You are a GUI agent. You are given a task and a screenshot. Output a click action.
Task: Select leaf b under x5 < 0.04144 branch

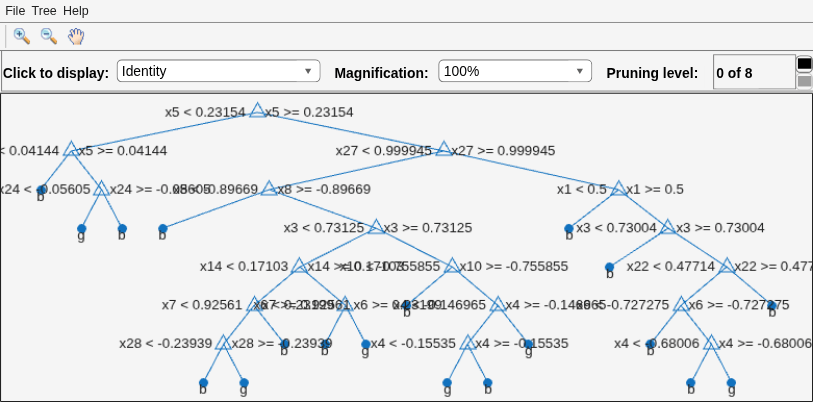click(x=41, y=190)
